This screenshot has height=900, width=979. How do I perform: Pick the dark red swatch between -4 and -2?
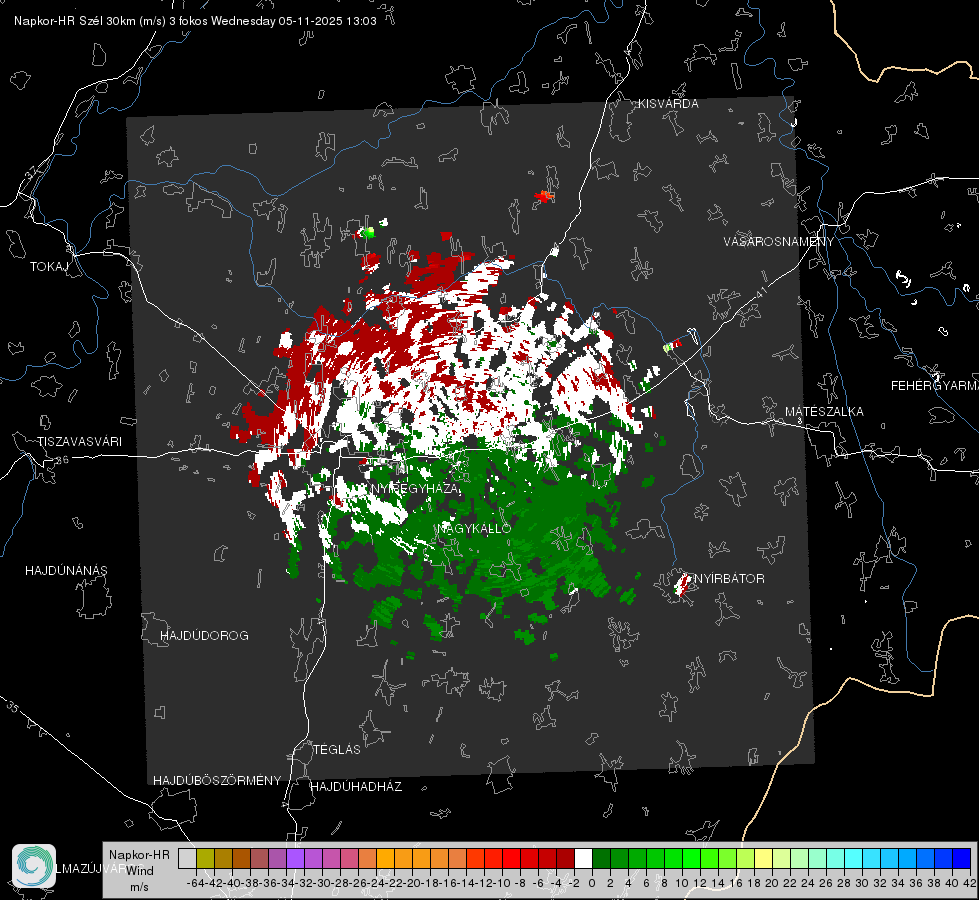point(565,859)
